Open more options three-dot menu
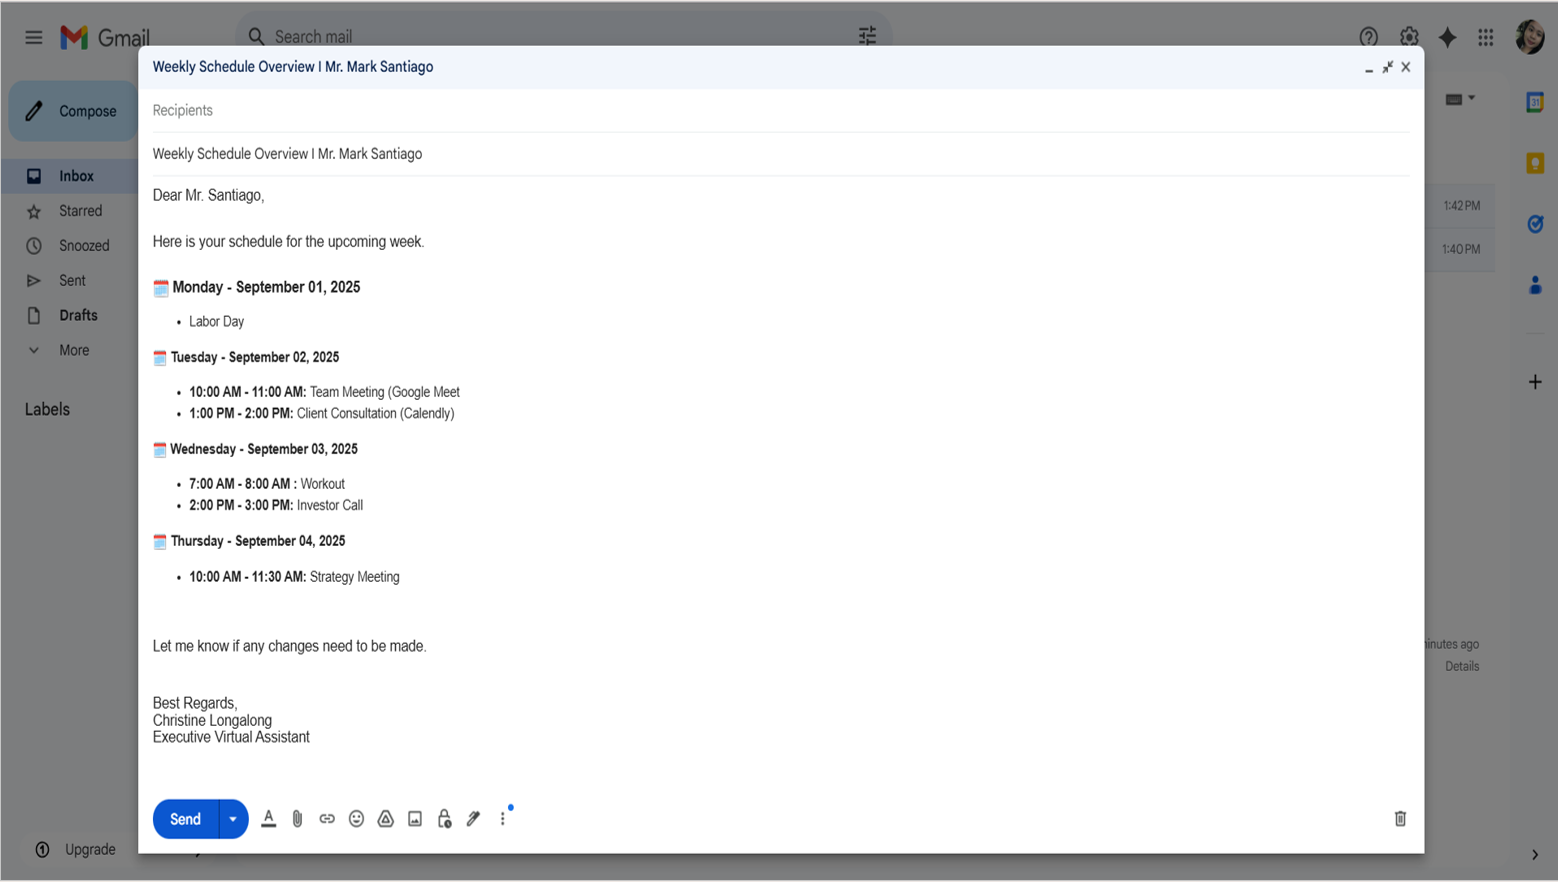This screenshot has width=1558, height=882. click(503, 819)
